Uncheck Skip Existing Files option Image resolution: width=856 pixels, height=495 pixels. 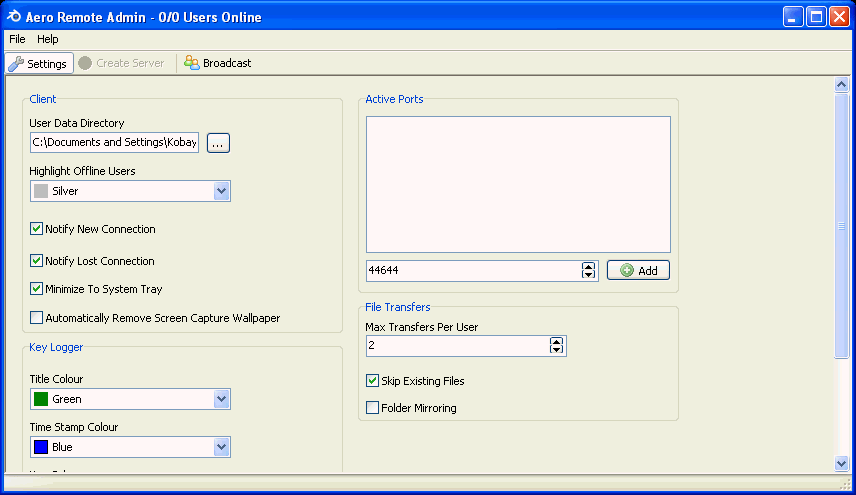coord(373,381)
